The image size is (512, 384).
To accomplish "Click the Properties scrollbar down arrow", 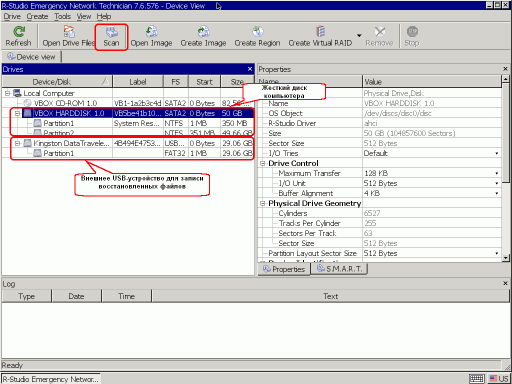I will [505, 258].
